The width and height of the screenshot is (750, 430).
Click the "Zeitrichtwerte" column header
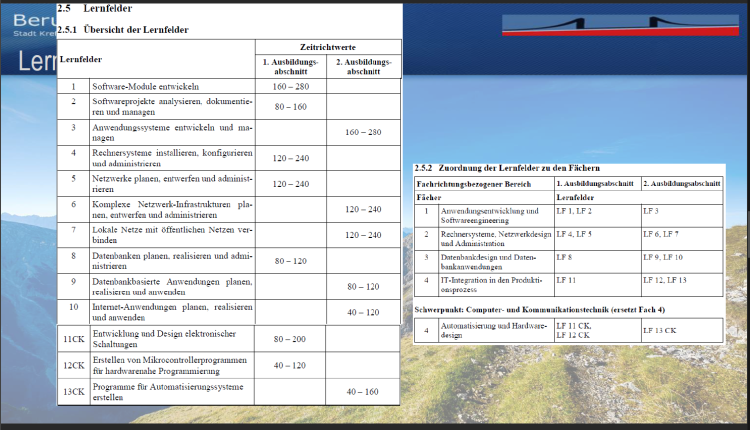pos(328,47)
